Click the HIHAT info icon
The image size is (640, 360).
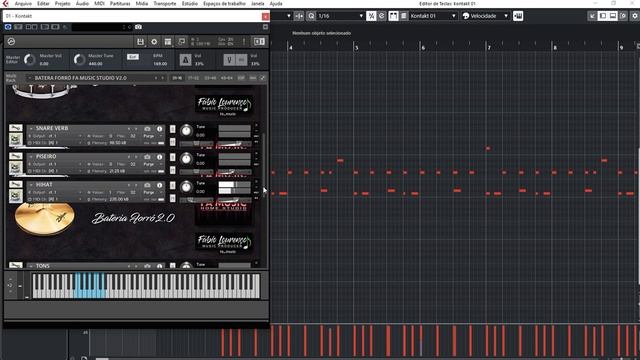tap(160, 185)
